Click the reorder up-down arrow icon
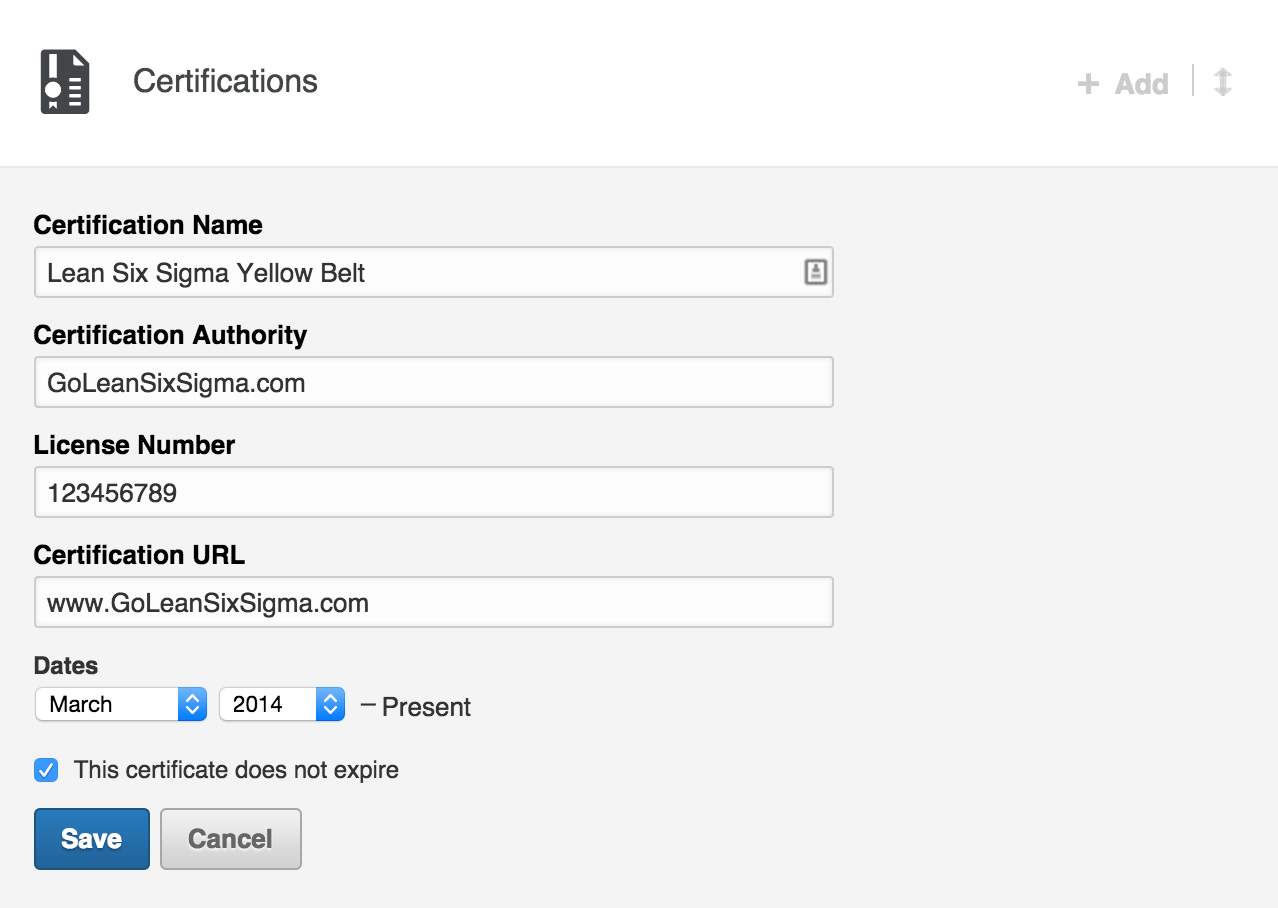1278x908 pixels. click(x=1222, y=81)
